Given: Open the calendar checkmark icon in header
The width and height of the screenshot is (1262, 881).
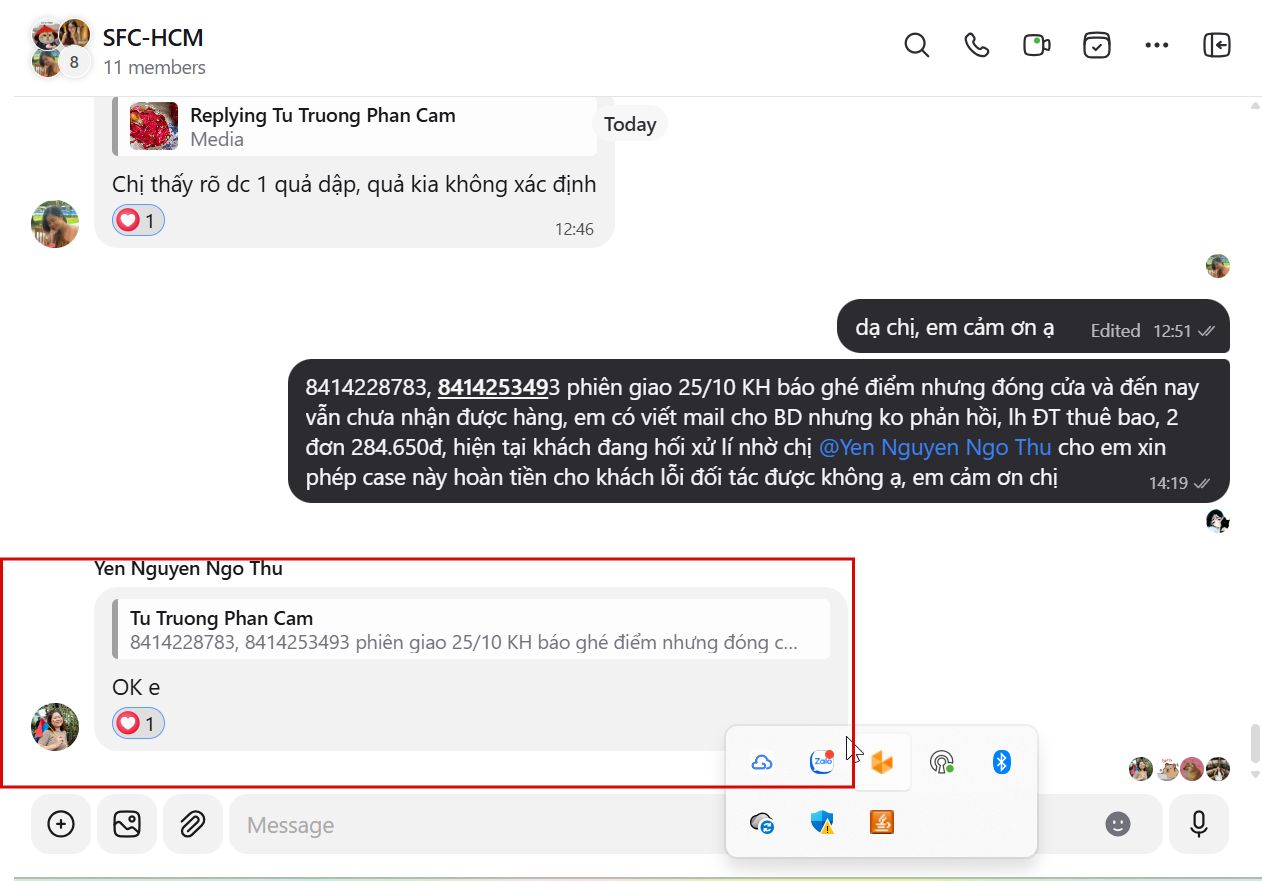Looking at the screenshot, I should [1097, 46].
